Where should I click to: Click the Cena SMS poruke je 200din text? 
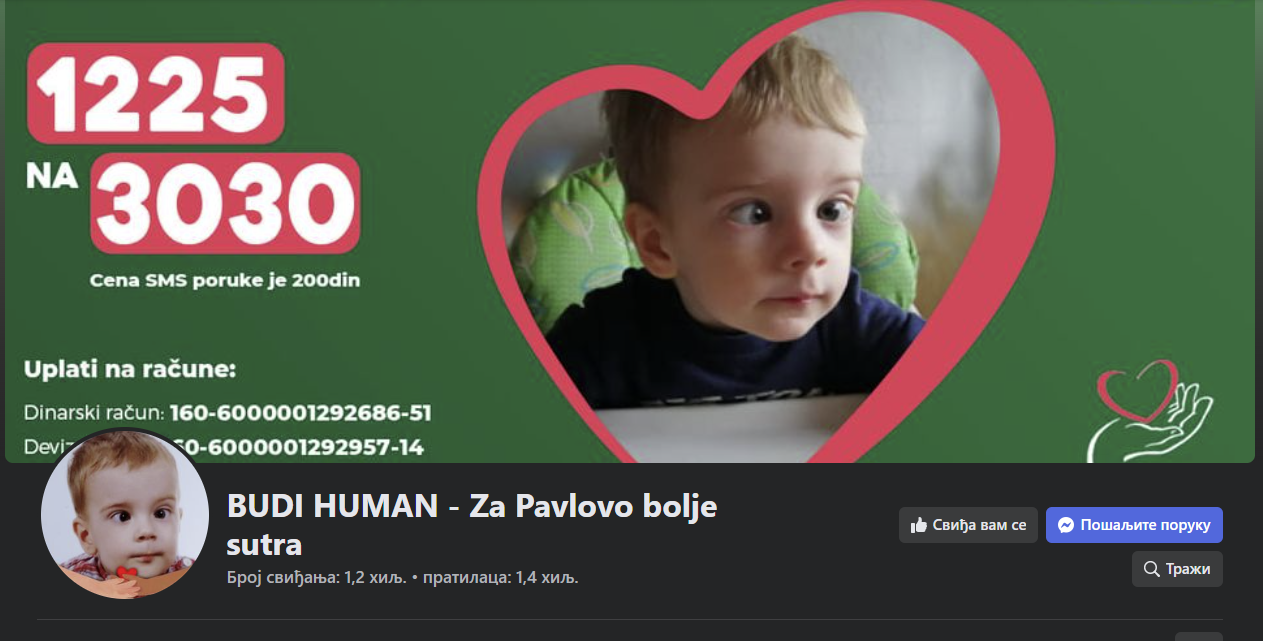click(x=225, y=281)
